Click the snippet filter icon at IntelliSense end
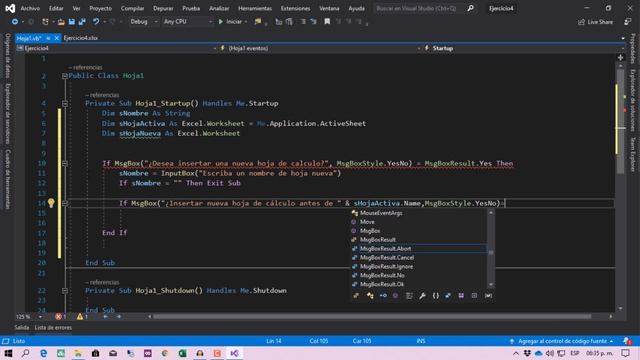Image resolution: width=640 pixels, height=360 pixels. pyautogui.click(x=488, y=296)
